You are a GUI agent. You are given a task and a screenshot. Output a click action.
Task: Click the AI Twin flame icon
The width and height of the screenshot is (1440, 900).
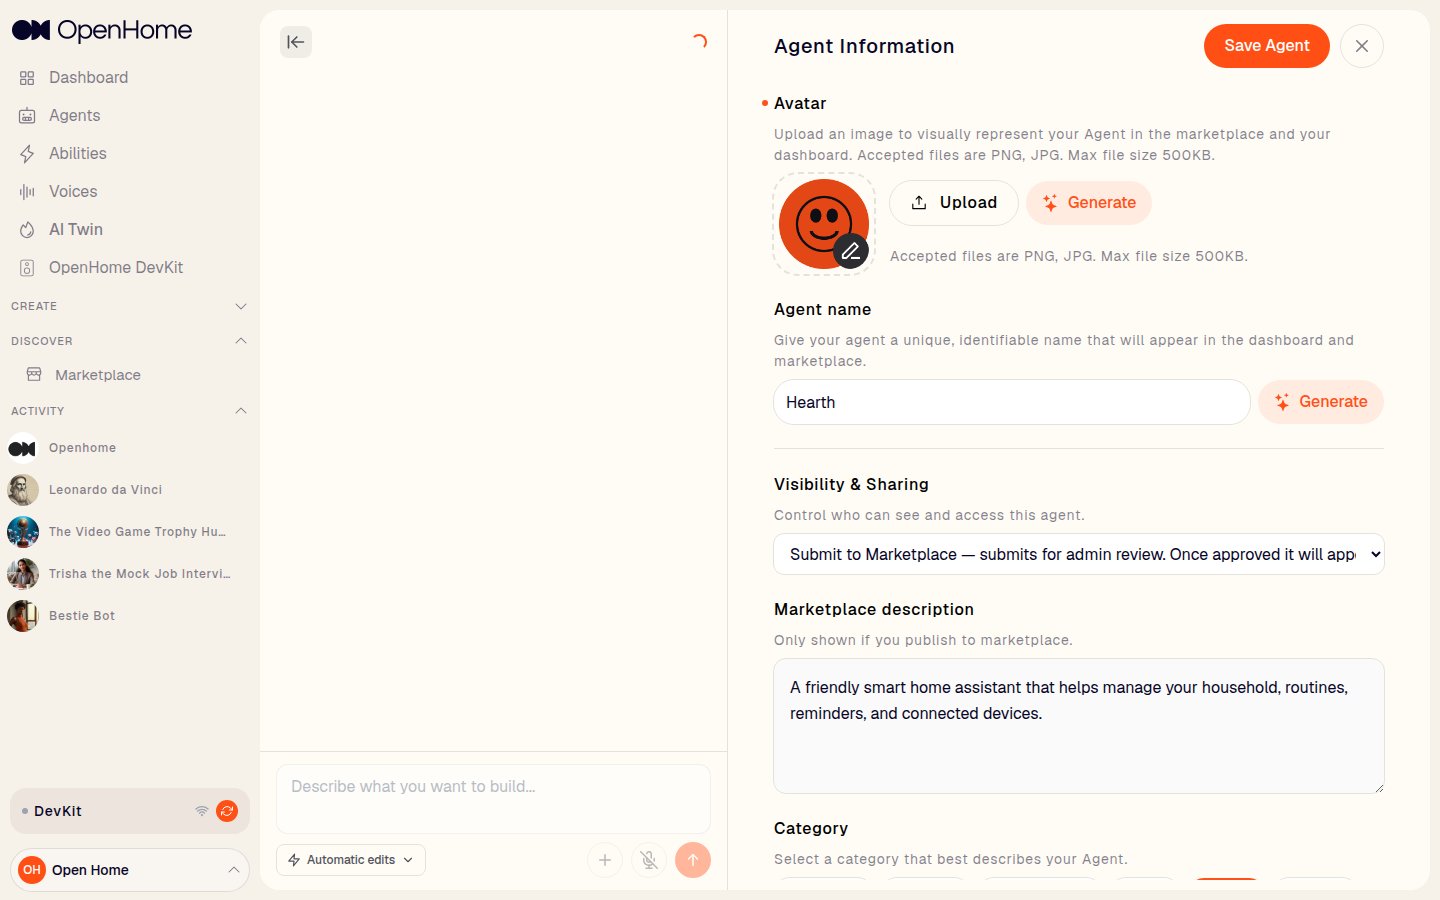click(27, 230)
